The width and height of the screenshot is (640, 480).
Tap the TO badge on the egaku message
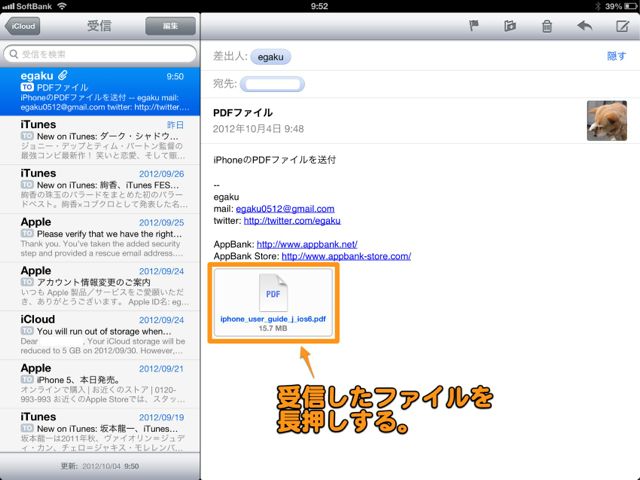click(27, 87)
